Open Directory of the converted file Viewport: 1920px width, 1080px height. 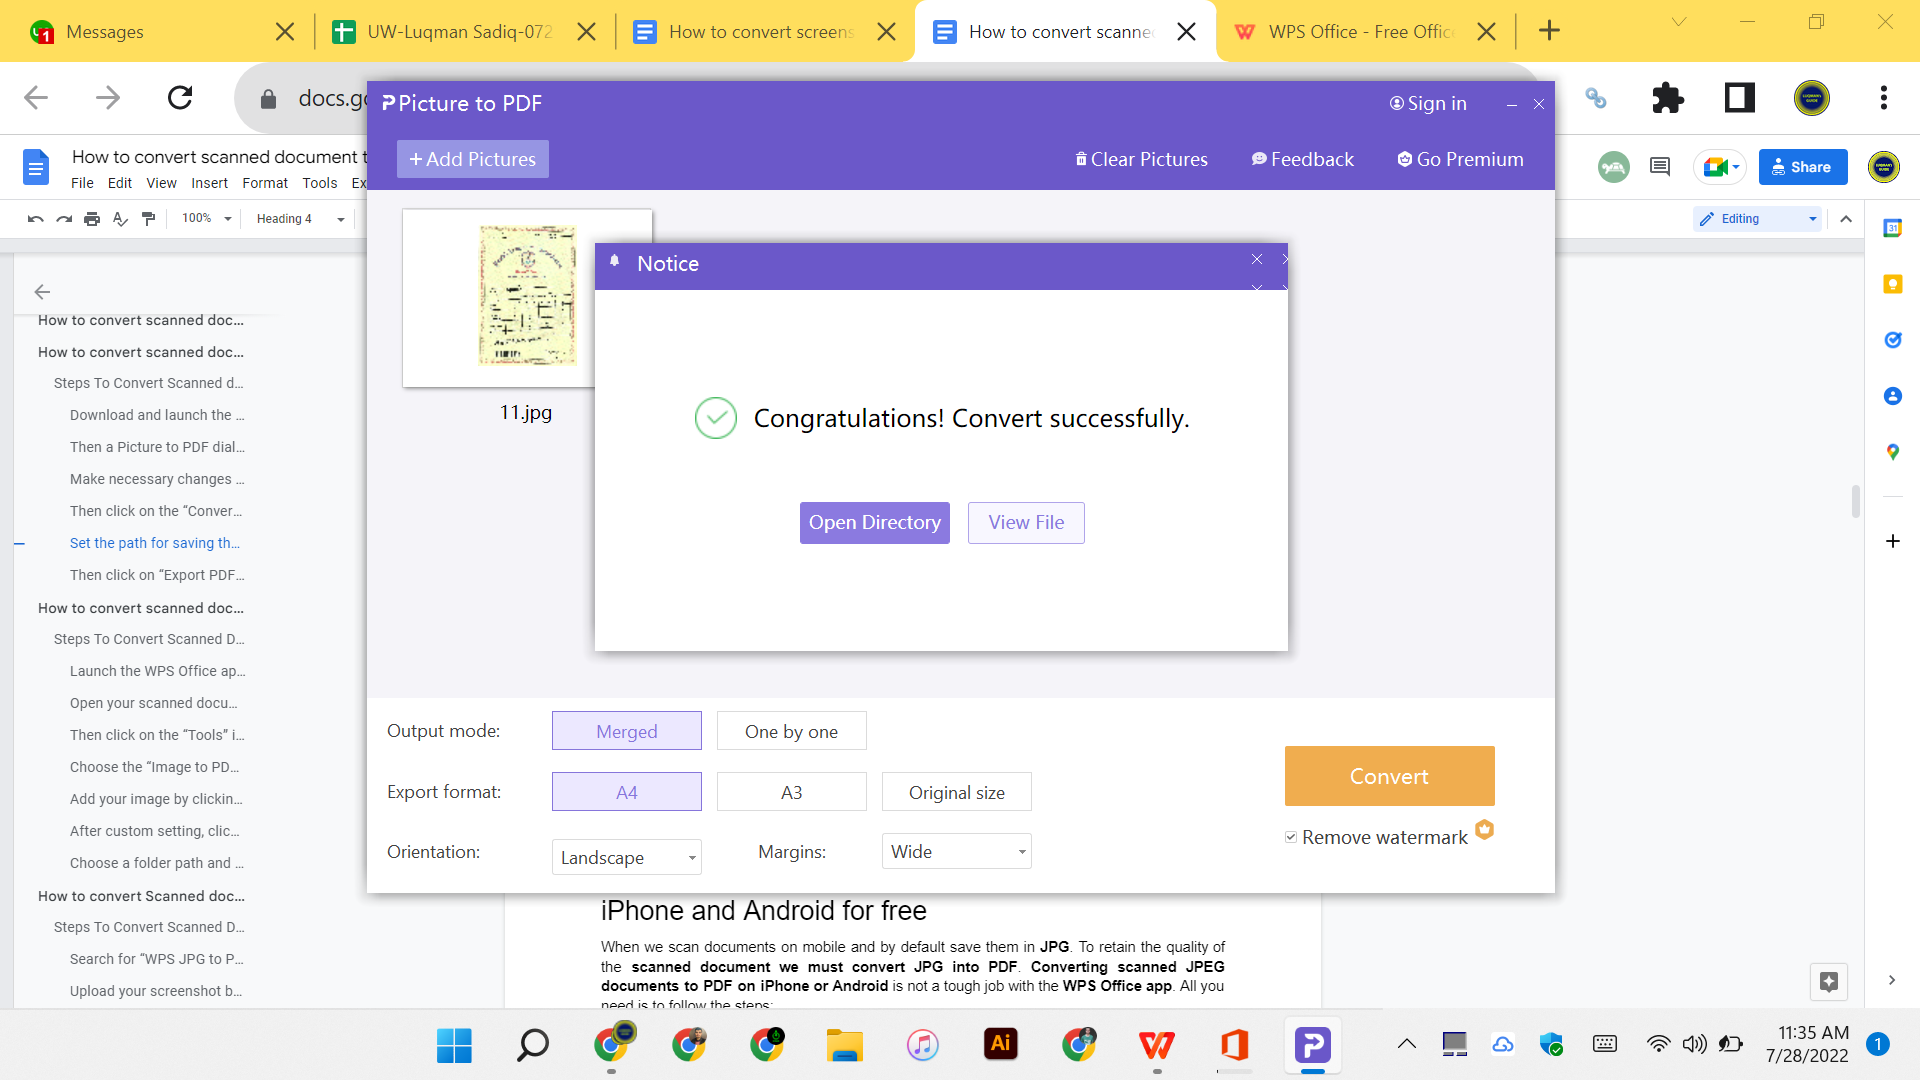[874, 522]
